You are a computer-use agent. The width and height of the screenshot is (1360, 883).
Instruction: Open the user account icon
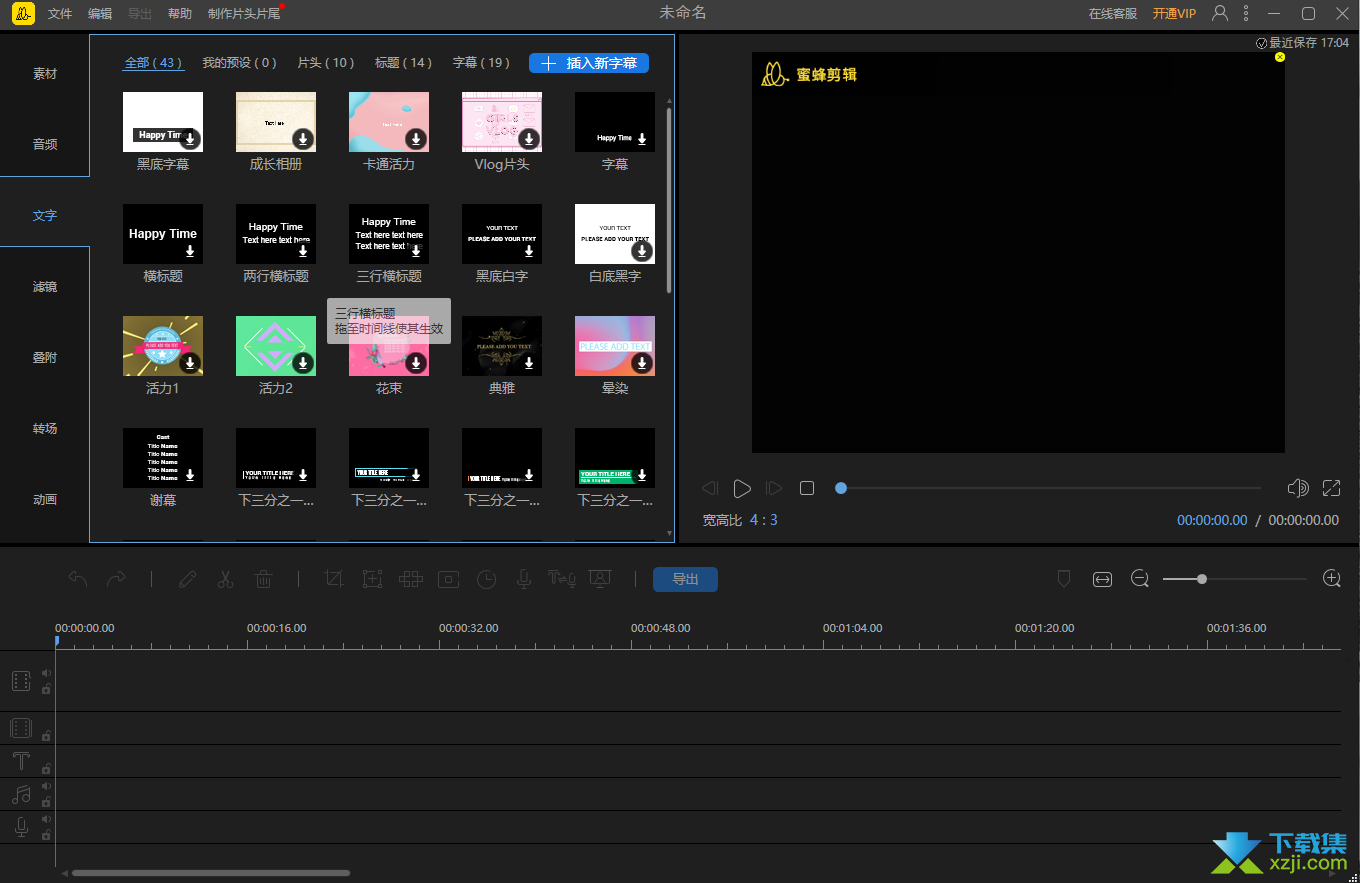pos(1219,13)
